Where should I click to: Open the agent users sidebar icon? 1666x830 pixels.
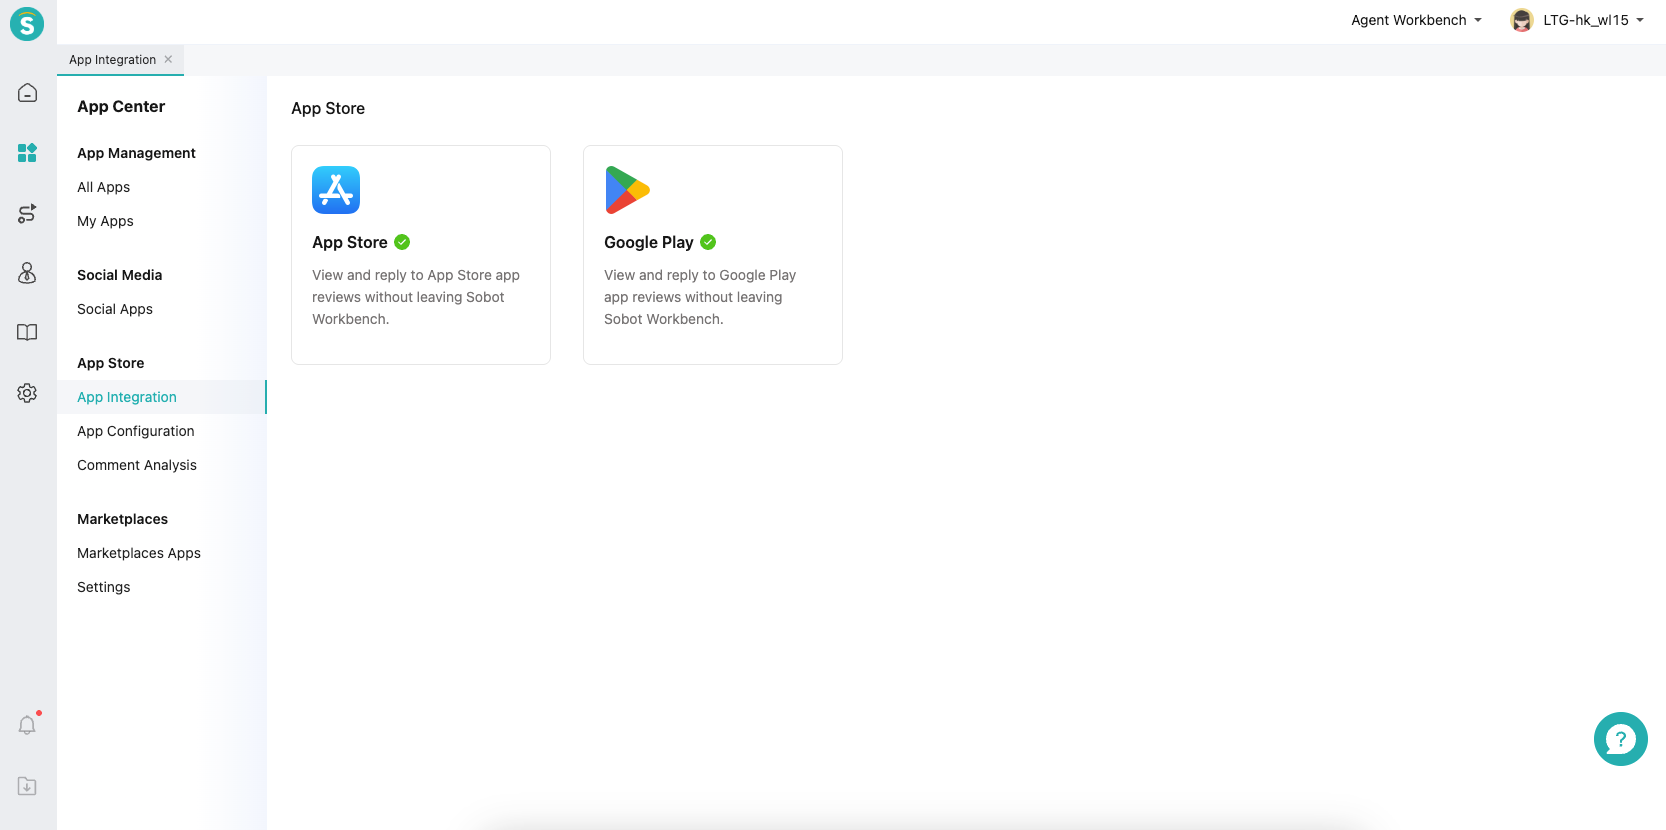tap(27, 273)
